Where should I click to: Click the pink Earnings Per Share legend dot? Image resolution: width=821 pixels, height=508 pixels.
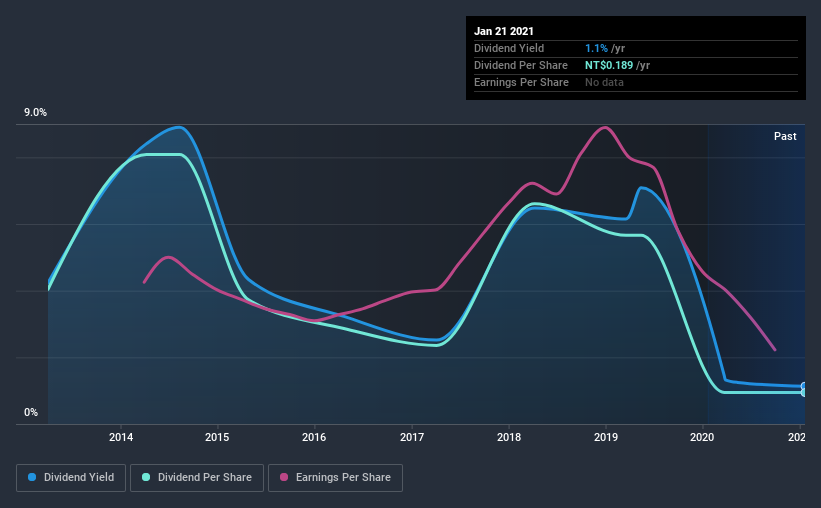[x=284, y=477]
